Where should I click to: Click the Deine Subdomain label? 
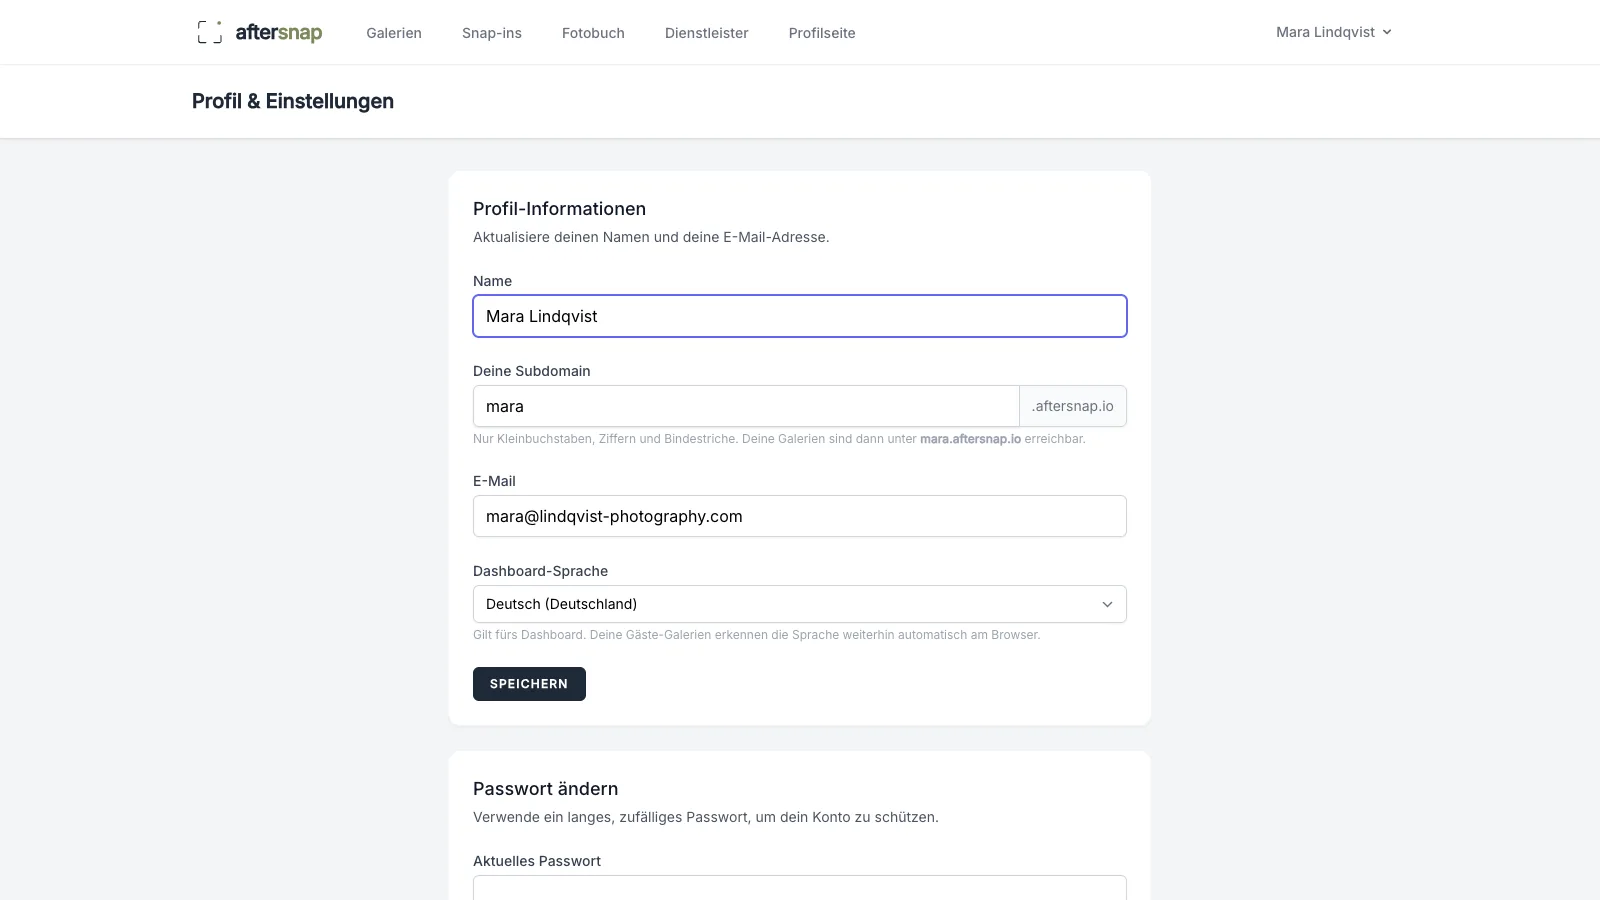tap(532, 371)
